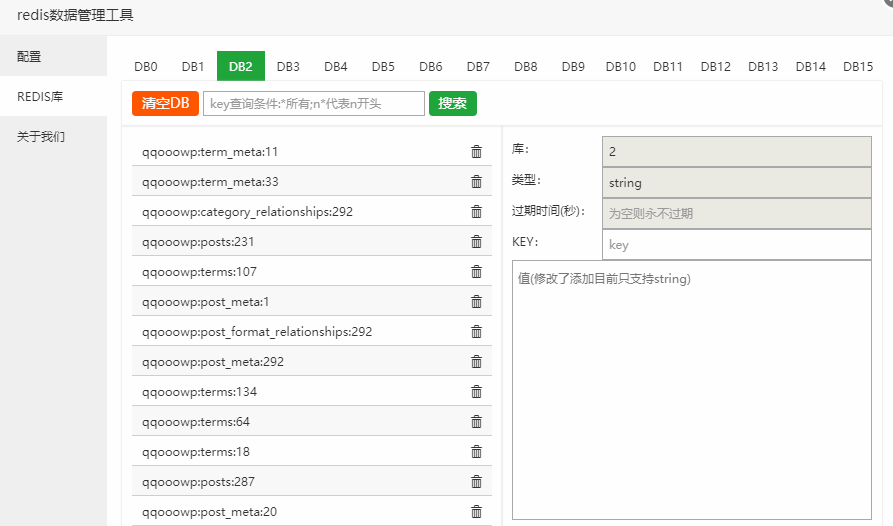Open the DB9 database tab
Viewport: 893px width, 526px height.
click(573, 67)
